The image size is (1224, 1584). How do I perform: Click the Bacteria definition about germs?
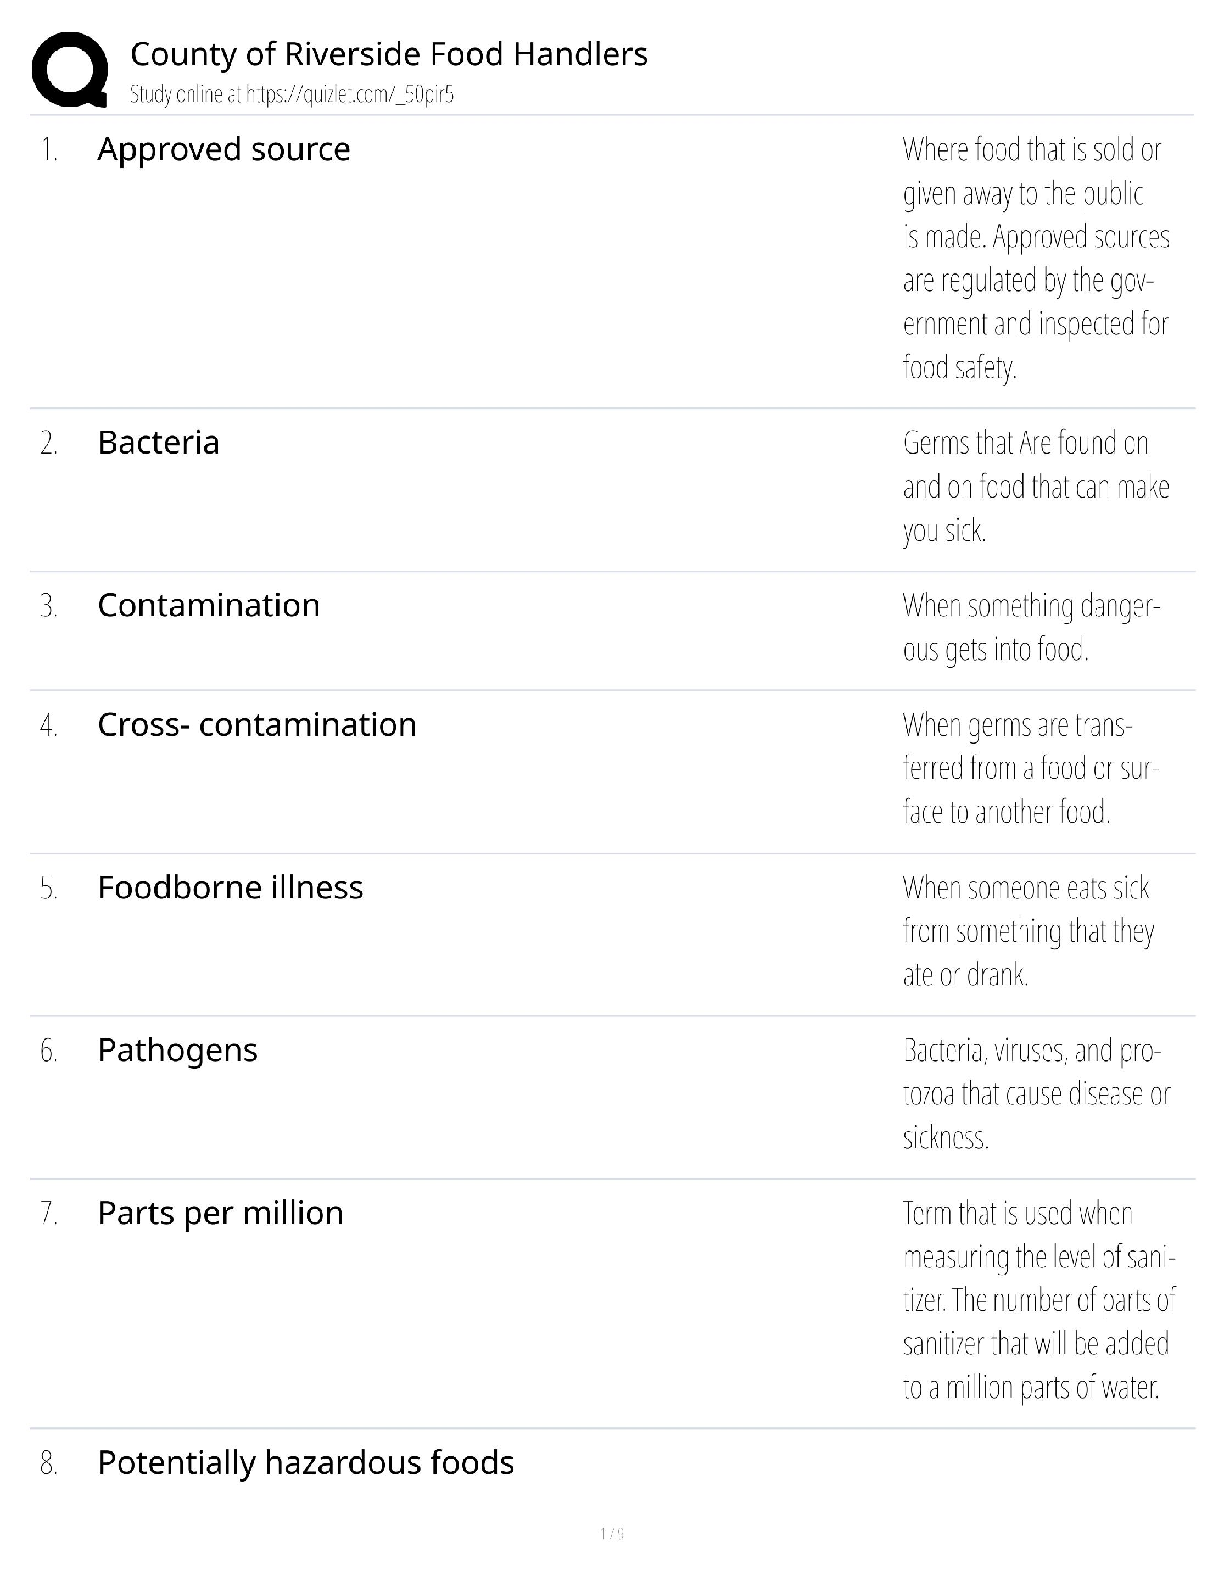coord(1035,486)
